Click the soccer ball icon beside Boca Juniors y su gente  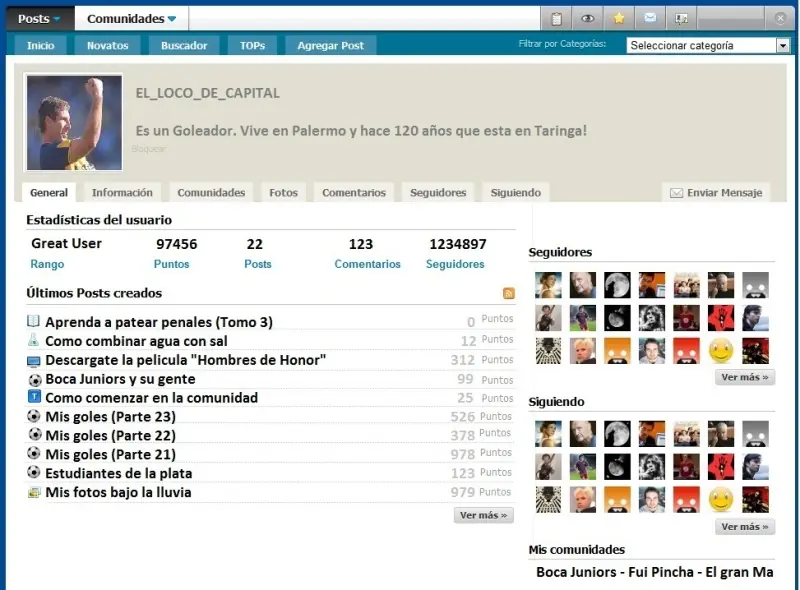(x=35, y=380)
